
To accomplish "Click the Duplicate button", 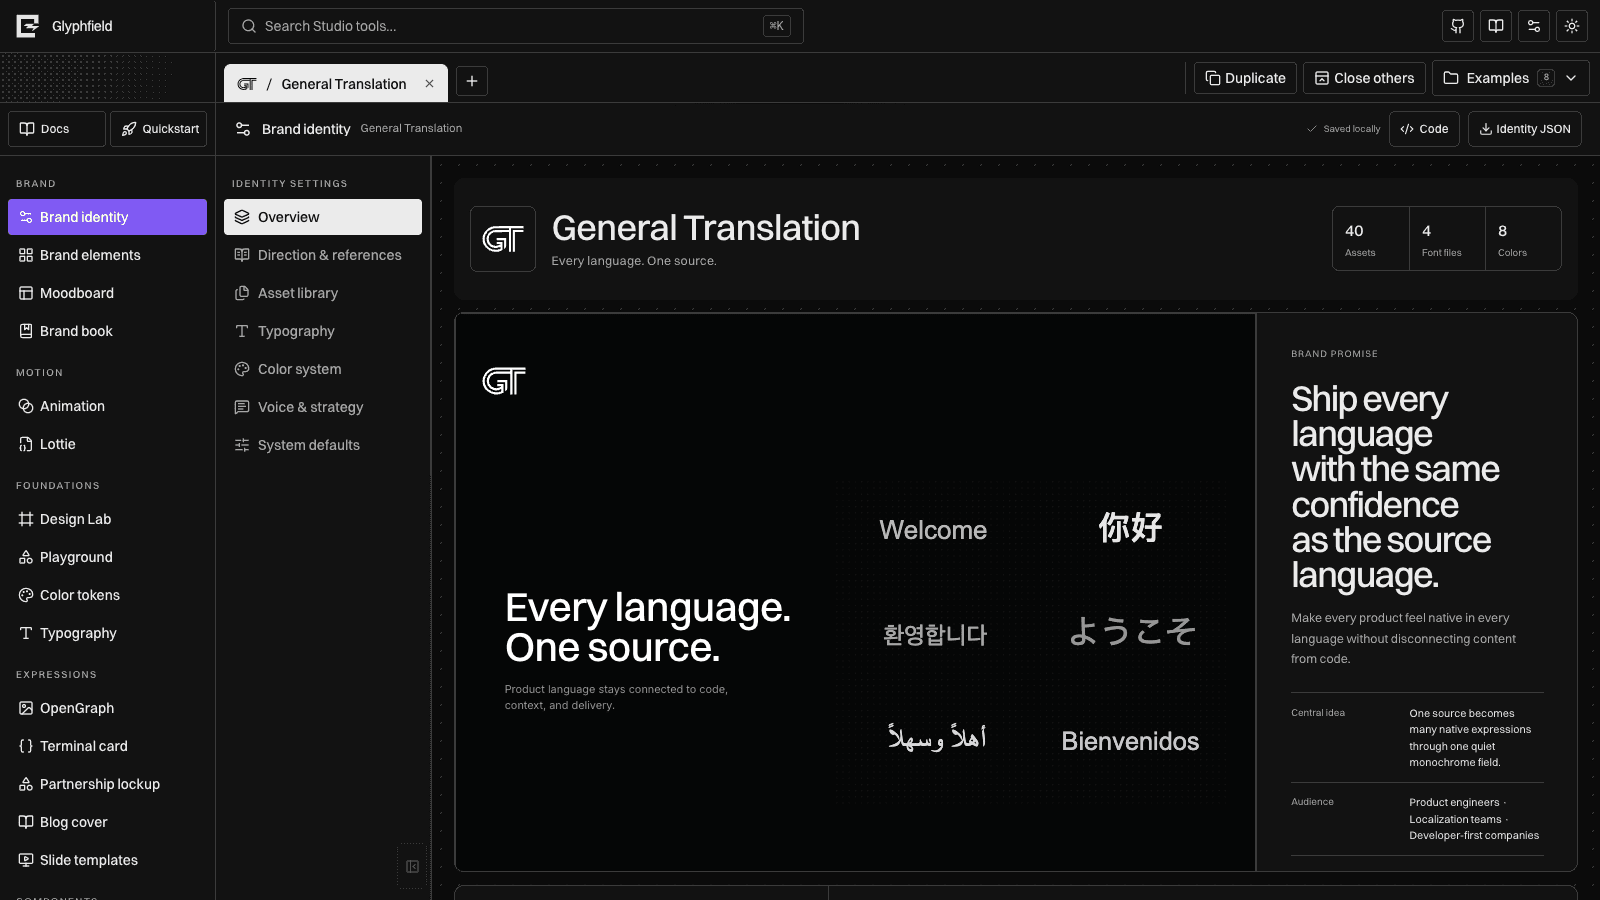I will point(1246,78).
